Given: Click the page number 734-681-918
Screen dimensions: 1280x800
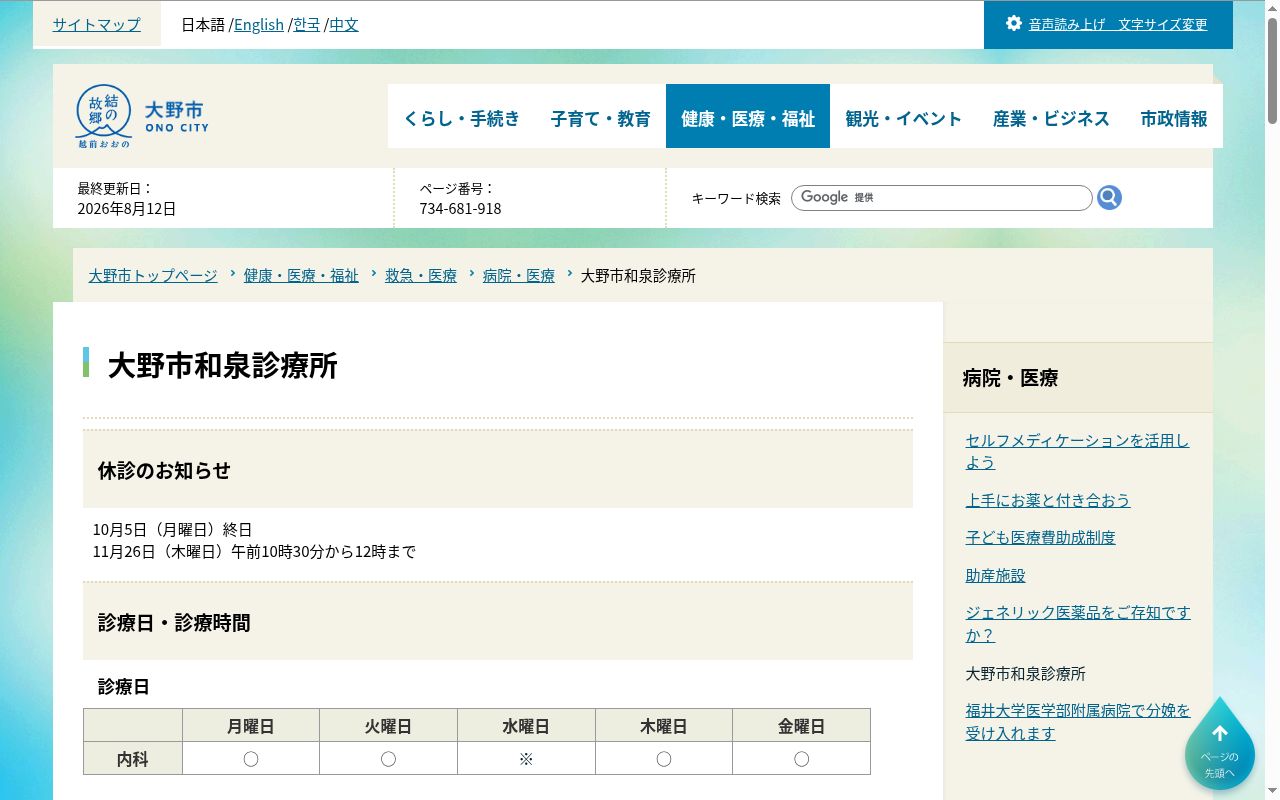Looking at the screenshot, I should tap(460, 209).
